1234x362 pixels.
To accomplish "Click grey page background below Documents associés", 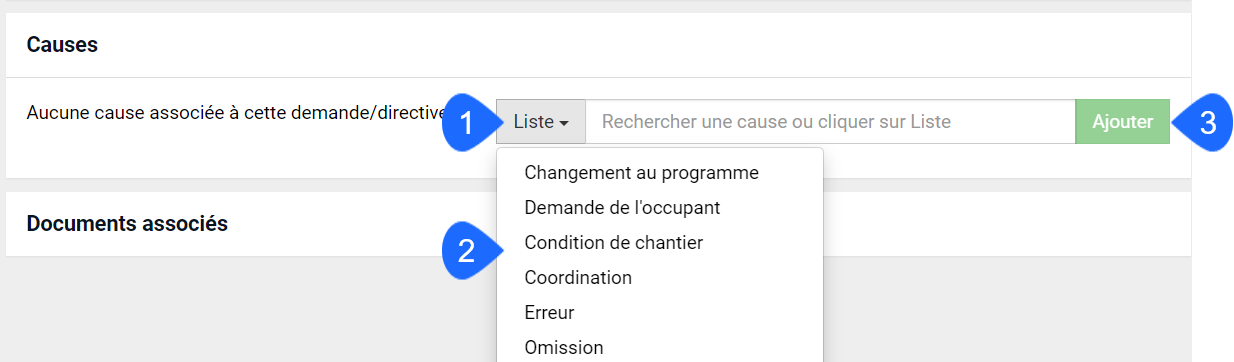I will click(x=250, y=310).
